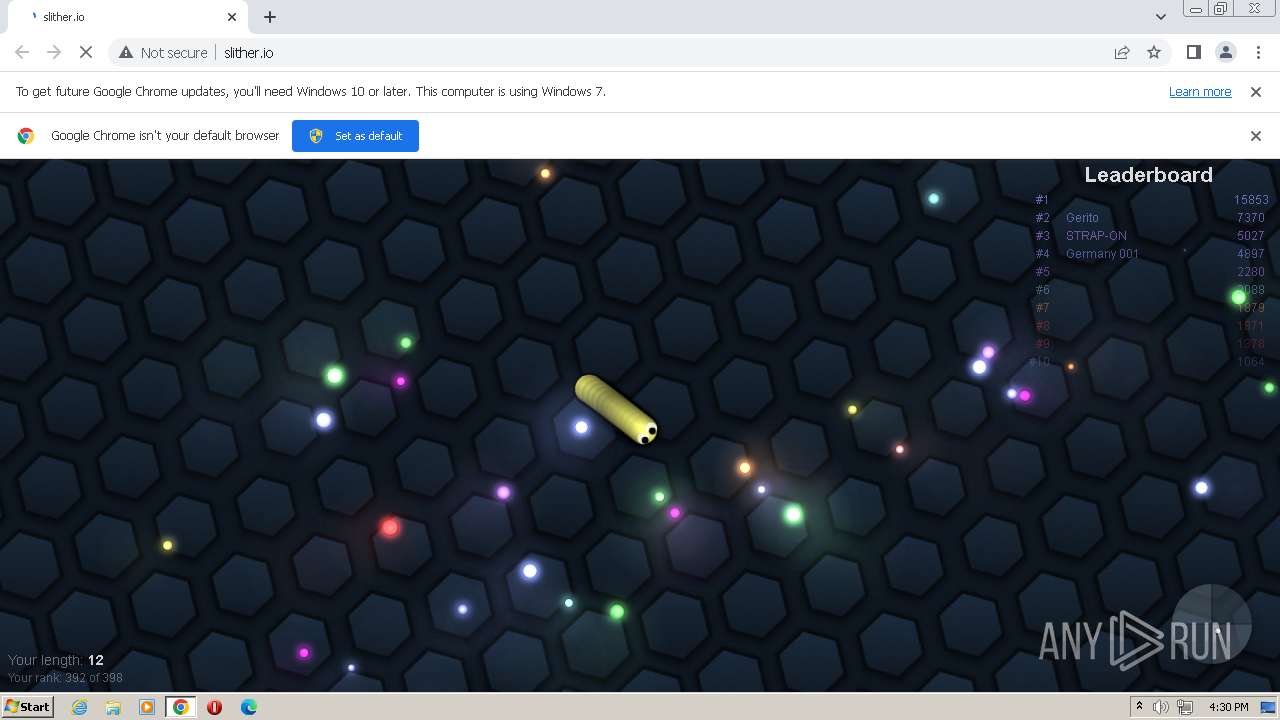Launch Microsoft Edge from taskbar
Image resolution: width=1280 pixels, height=720 pixels.
point(248,707)
